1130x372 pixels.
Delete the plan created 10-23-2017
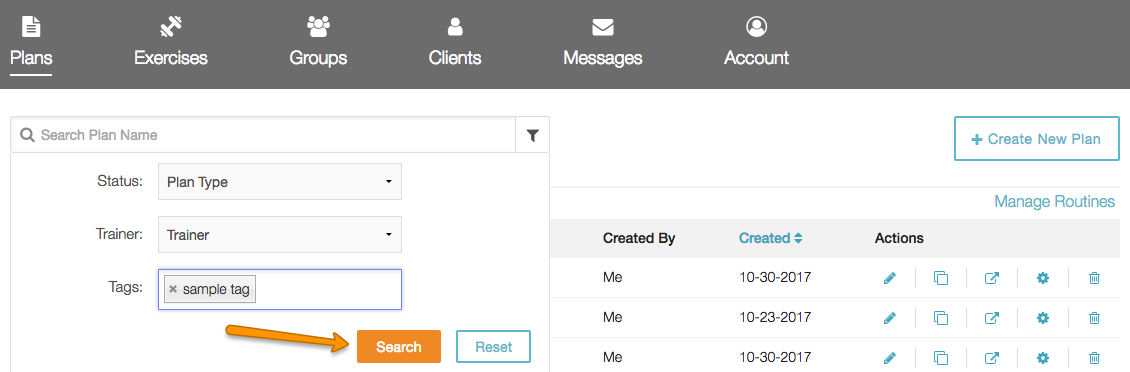pos(1094,317)
